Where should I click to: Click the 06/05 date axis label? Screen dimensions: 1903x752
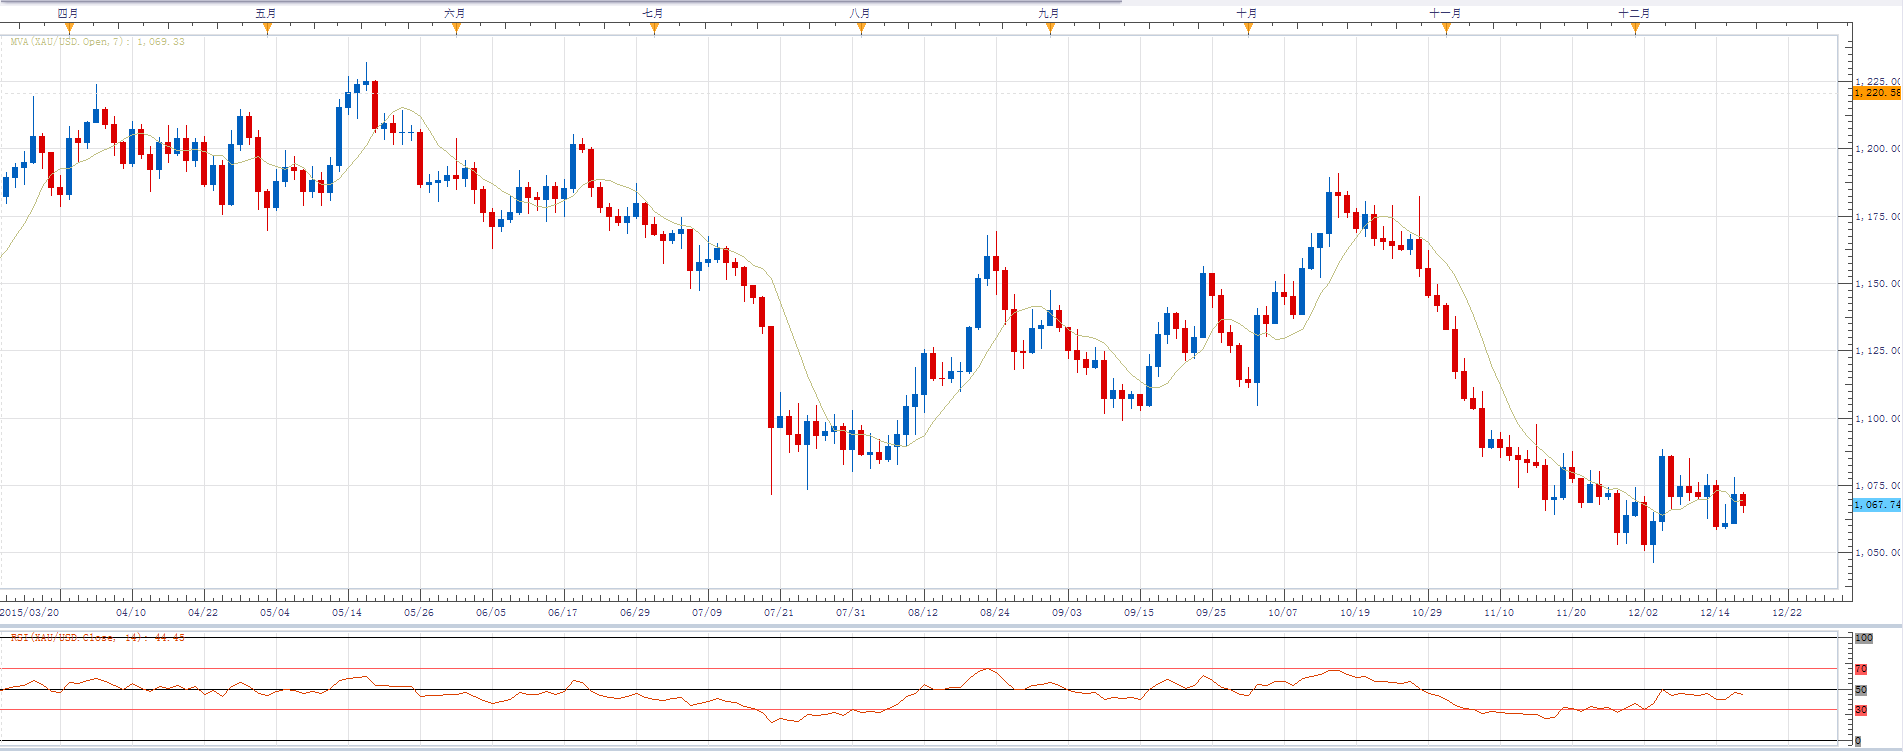pos(491,612)
